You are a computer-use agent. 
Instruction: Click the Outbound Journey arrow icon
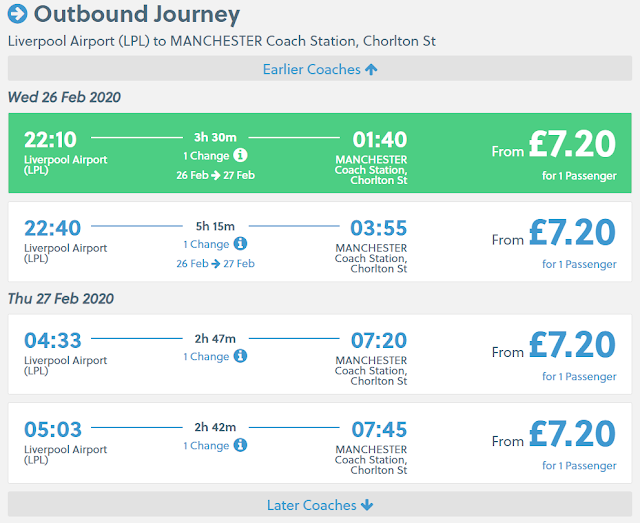(x=18, y=15)
